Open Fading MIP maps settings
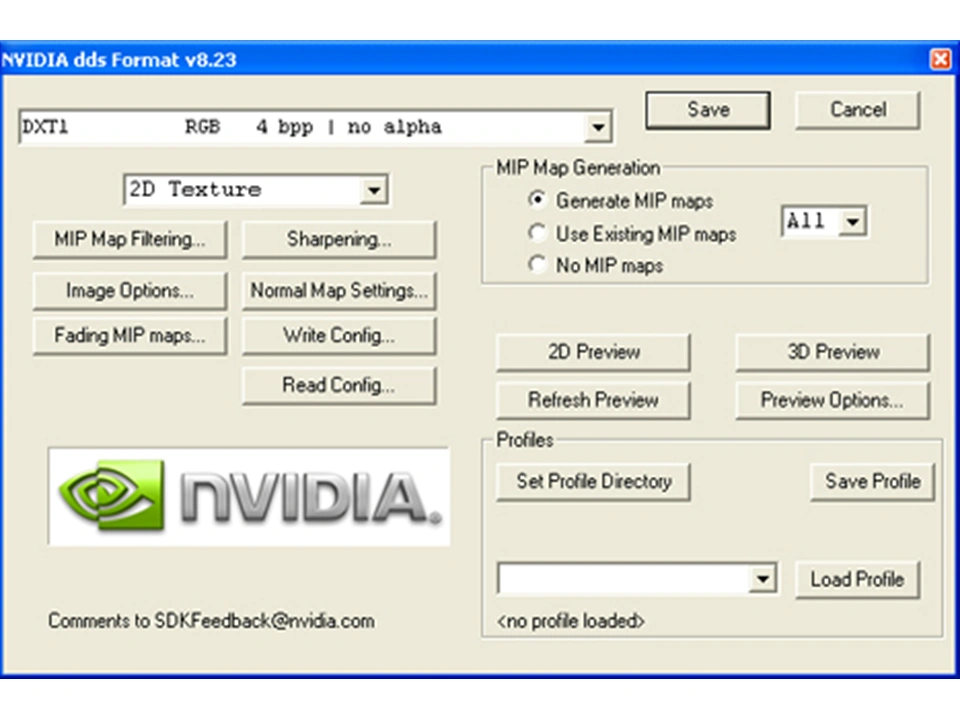 [x=130, y=336]
